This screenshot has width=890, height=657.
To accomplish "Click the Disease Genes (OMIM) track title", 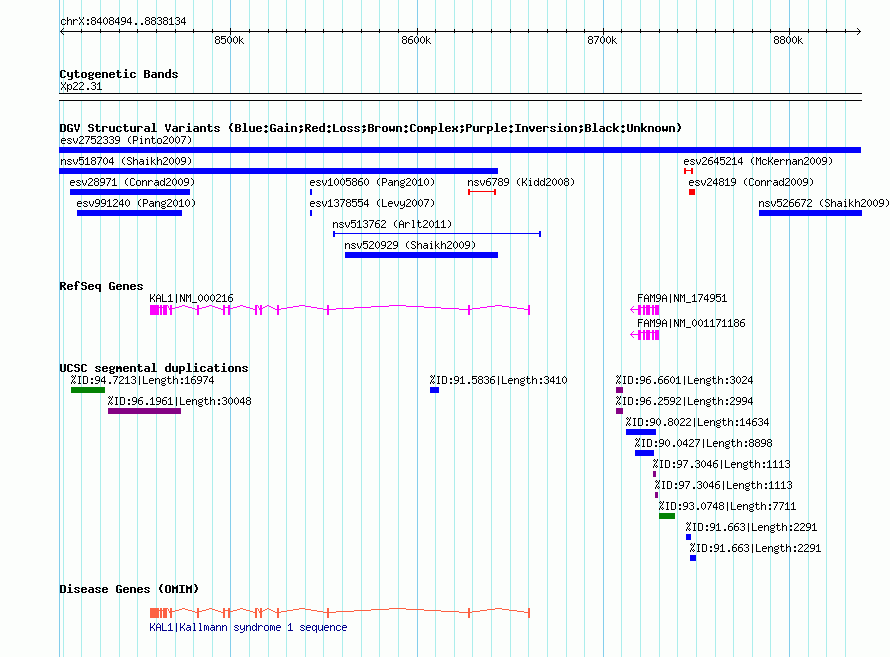I will coord(129,589).
